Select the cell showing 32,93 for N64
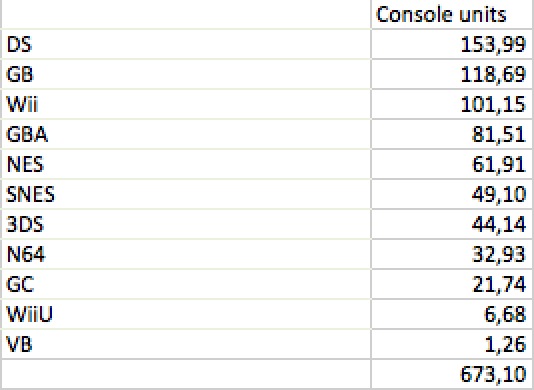The height and width of the screenshot is (390, 534). coord(452,254)
